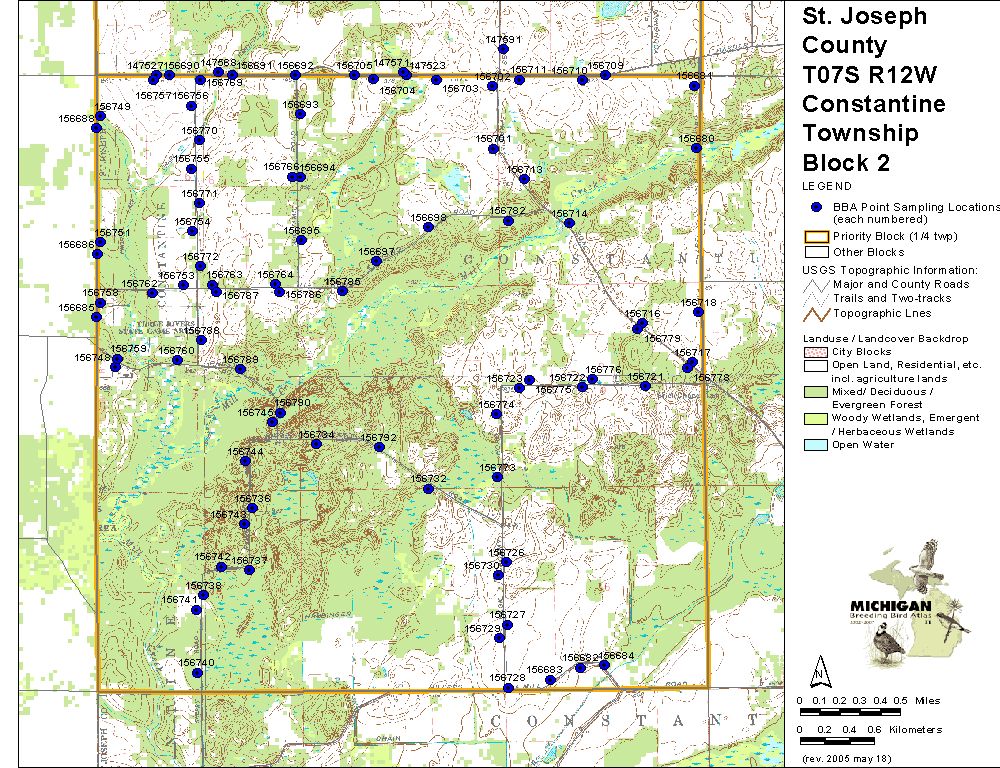The image size is (1000, 768).
Task: Select the blue dot labeled 156728
Action: [508, 687]
